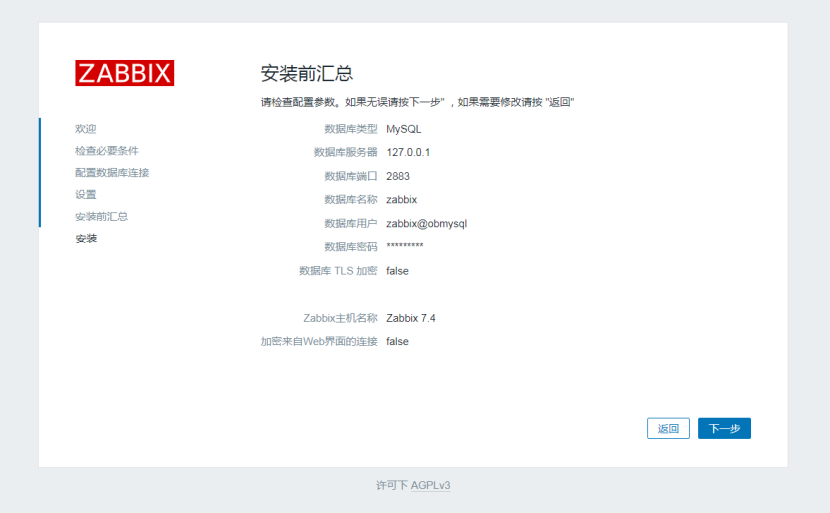Viewport: 830px width, 513px height.
Task: Select 安装前汇总 step
Action: [x=101, y=217]
